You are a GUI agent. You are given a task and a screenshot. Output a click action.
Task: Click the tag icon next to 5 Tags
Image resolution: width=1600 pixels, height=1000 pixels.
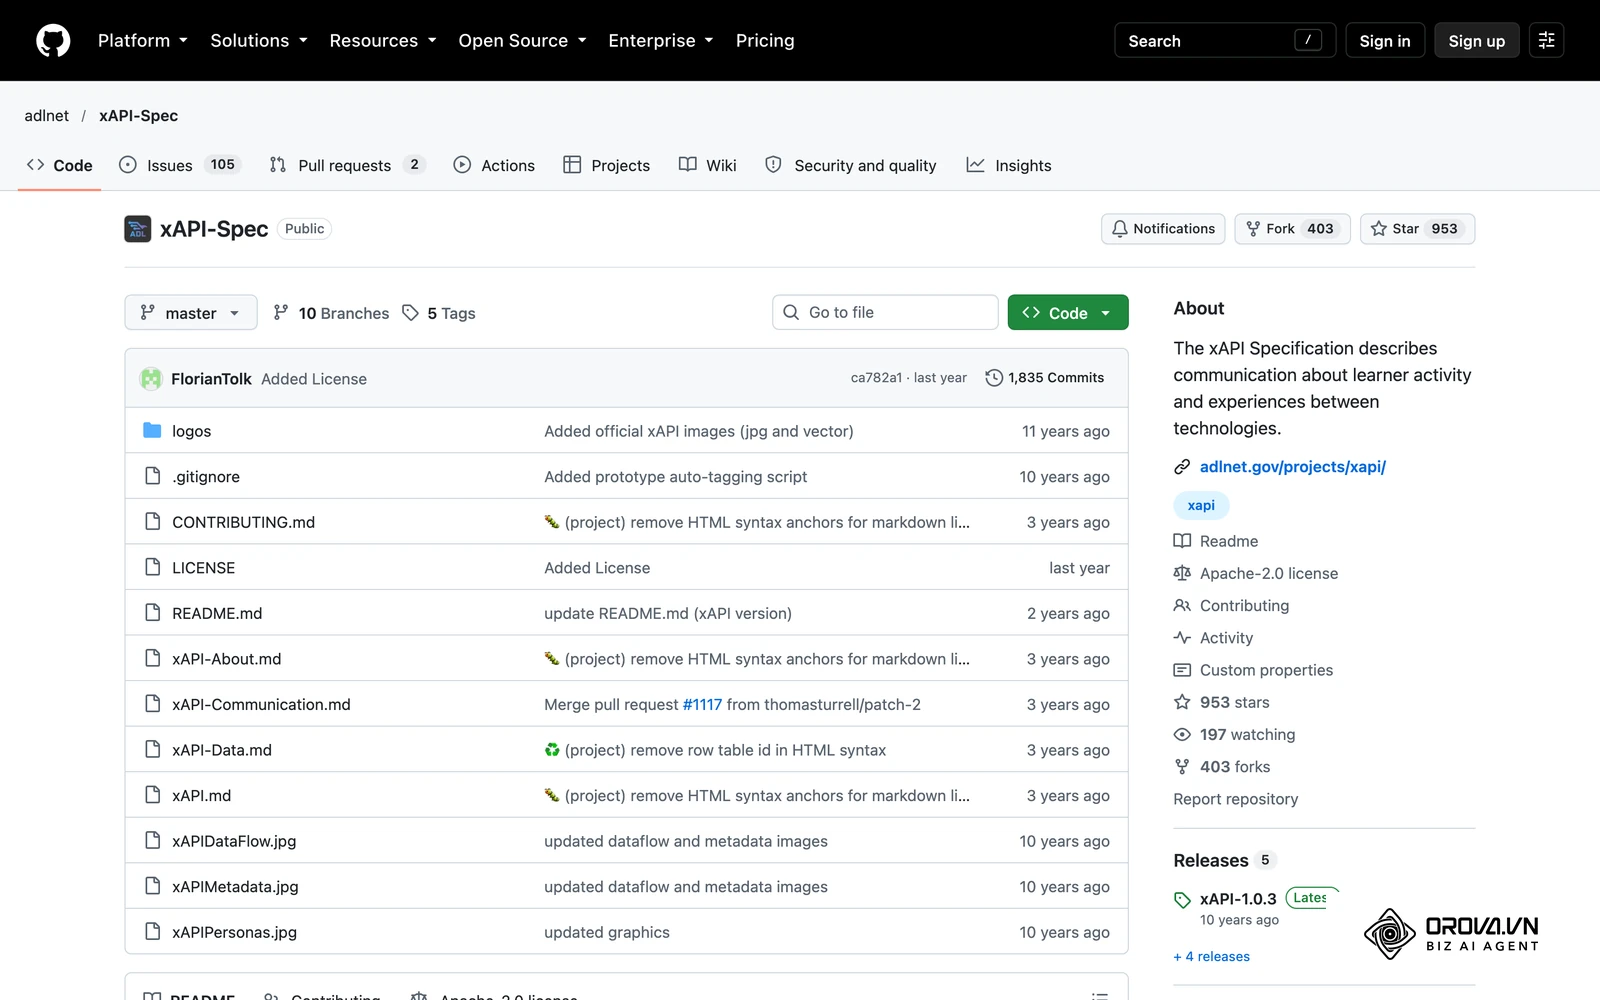(410, 313)
